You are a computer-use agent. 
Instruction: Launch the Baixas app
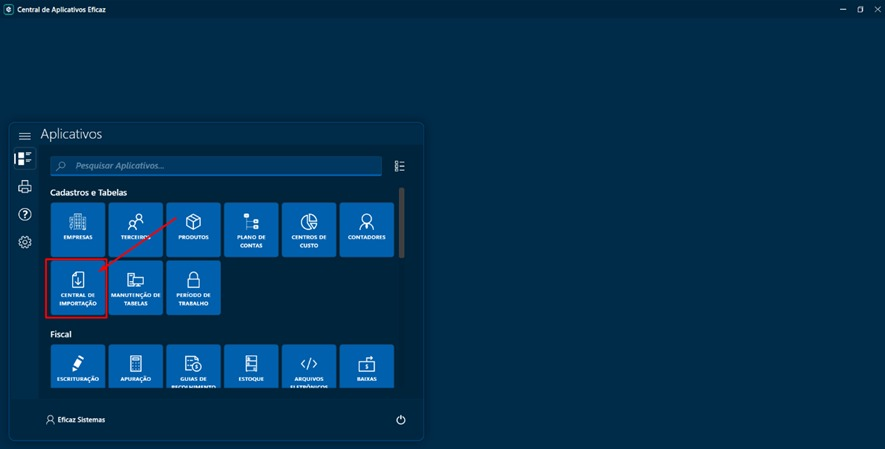[x=366, y=366]
